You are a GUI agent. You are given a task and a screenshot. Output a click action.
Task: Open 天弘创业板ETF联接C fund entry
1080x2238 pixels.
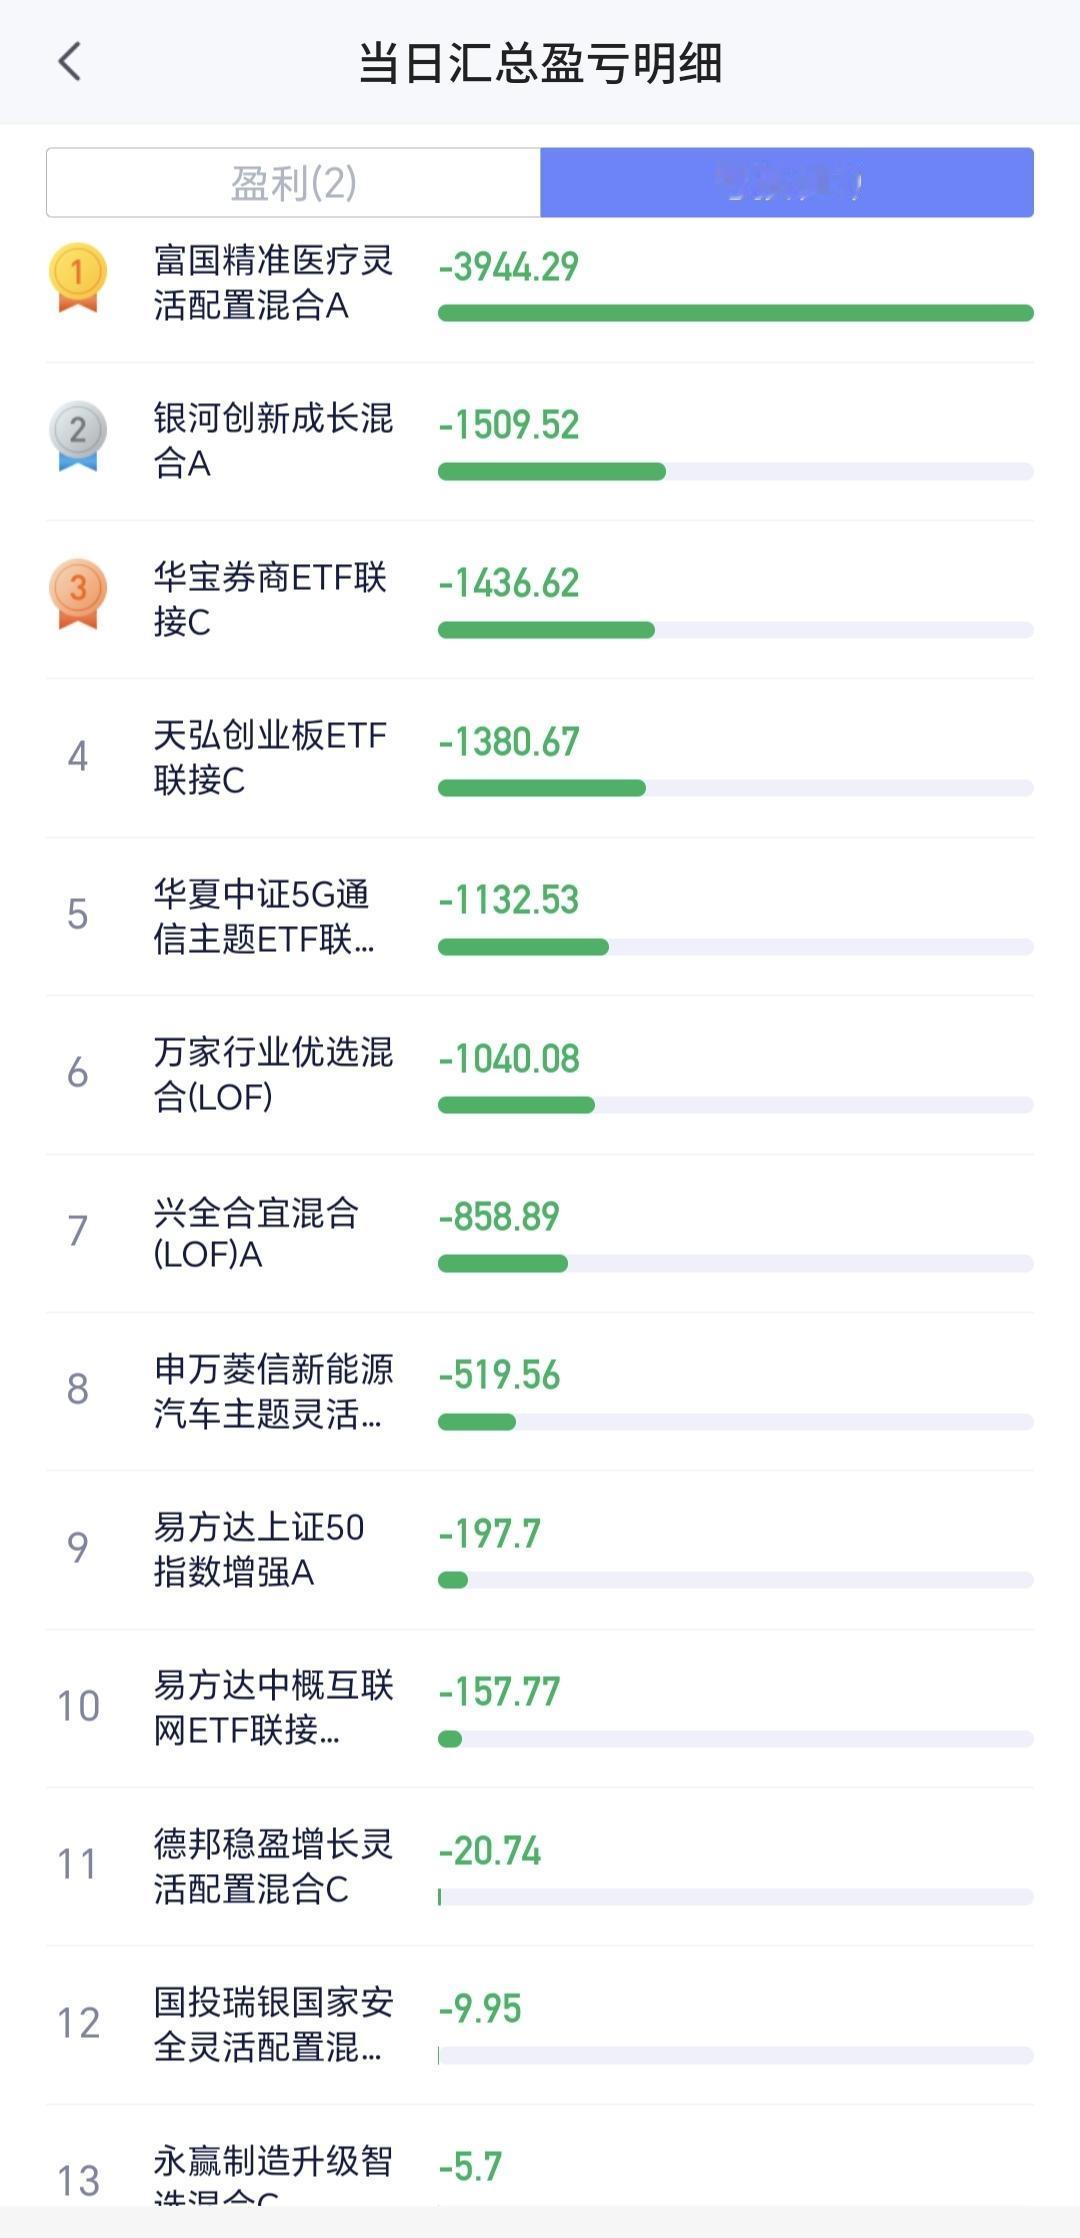coord(270,757)
